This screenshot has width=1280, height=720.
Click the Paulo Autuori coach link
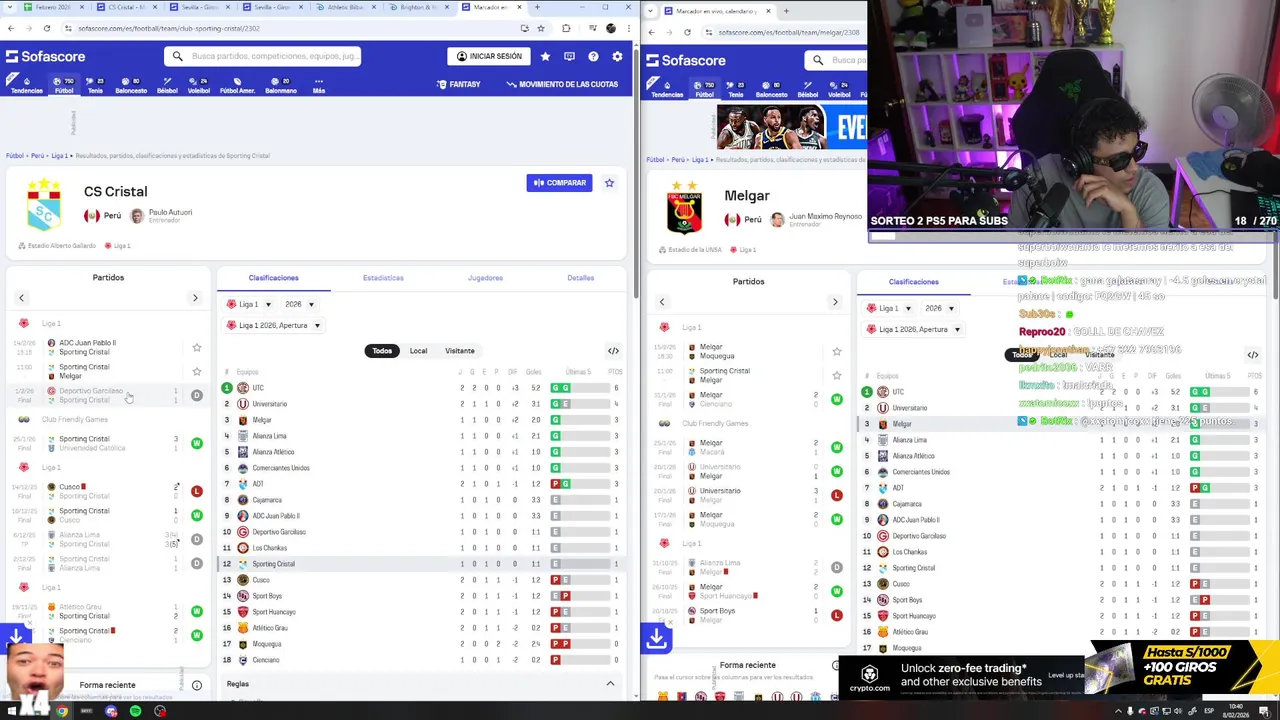[162, 216]
